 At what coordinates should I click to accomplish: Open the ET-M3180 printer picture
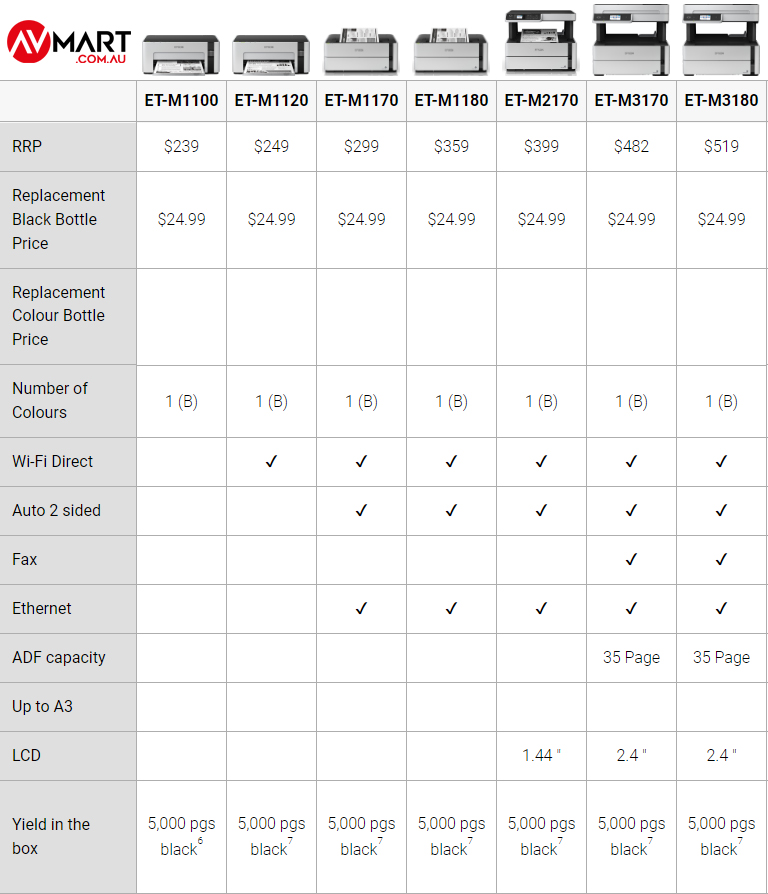(x=721, y=40)
